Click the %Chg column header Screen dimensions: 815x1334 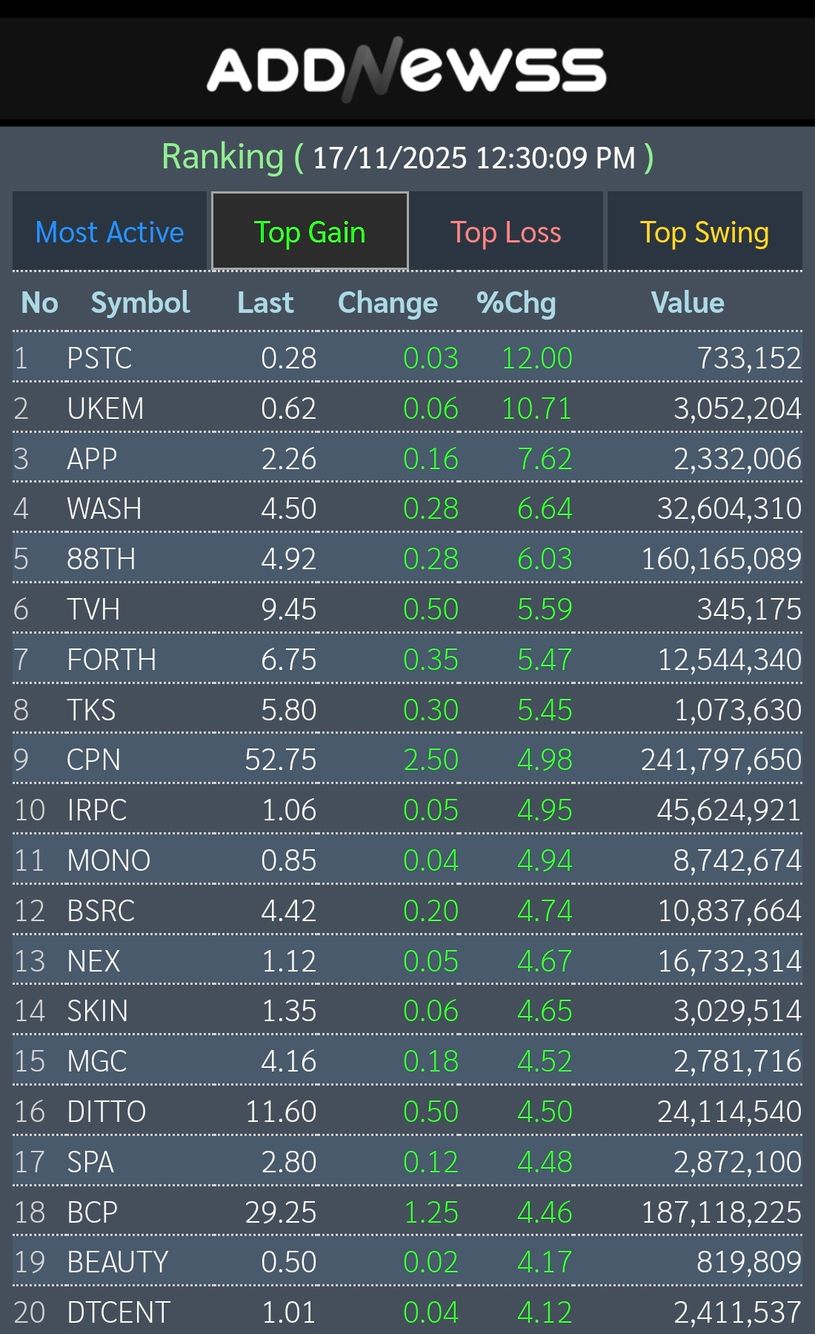coord(516,303)
